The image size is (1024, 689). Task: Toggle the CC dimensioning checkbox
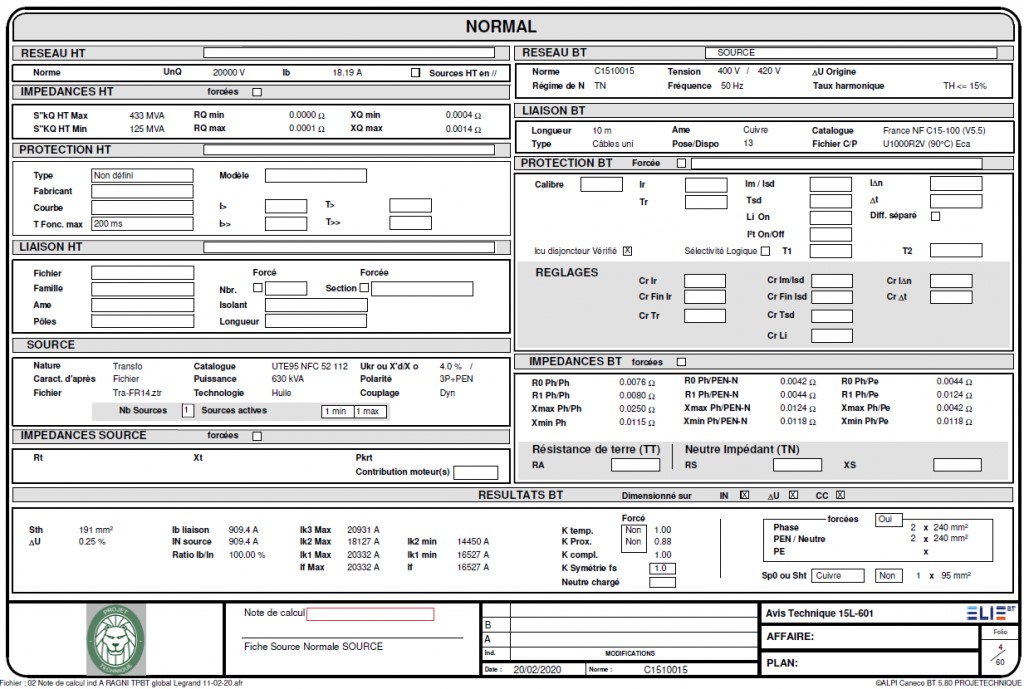pos(840,494)
